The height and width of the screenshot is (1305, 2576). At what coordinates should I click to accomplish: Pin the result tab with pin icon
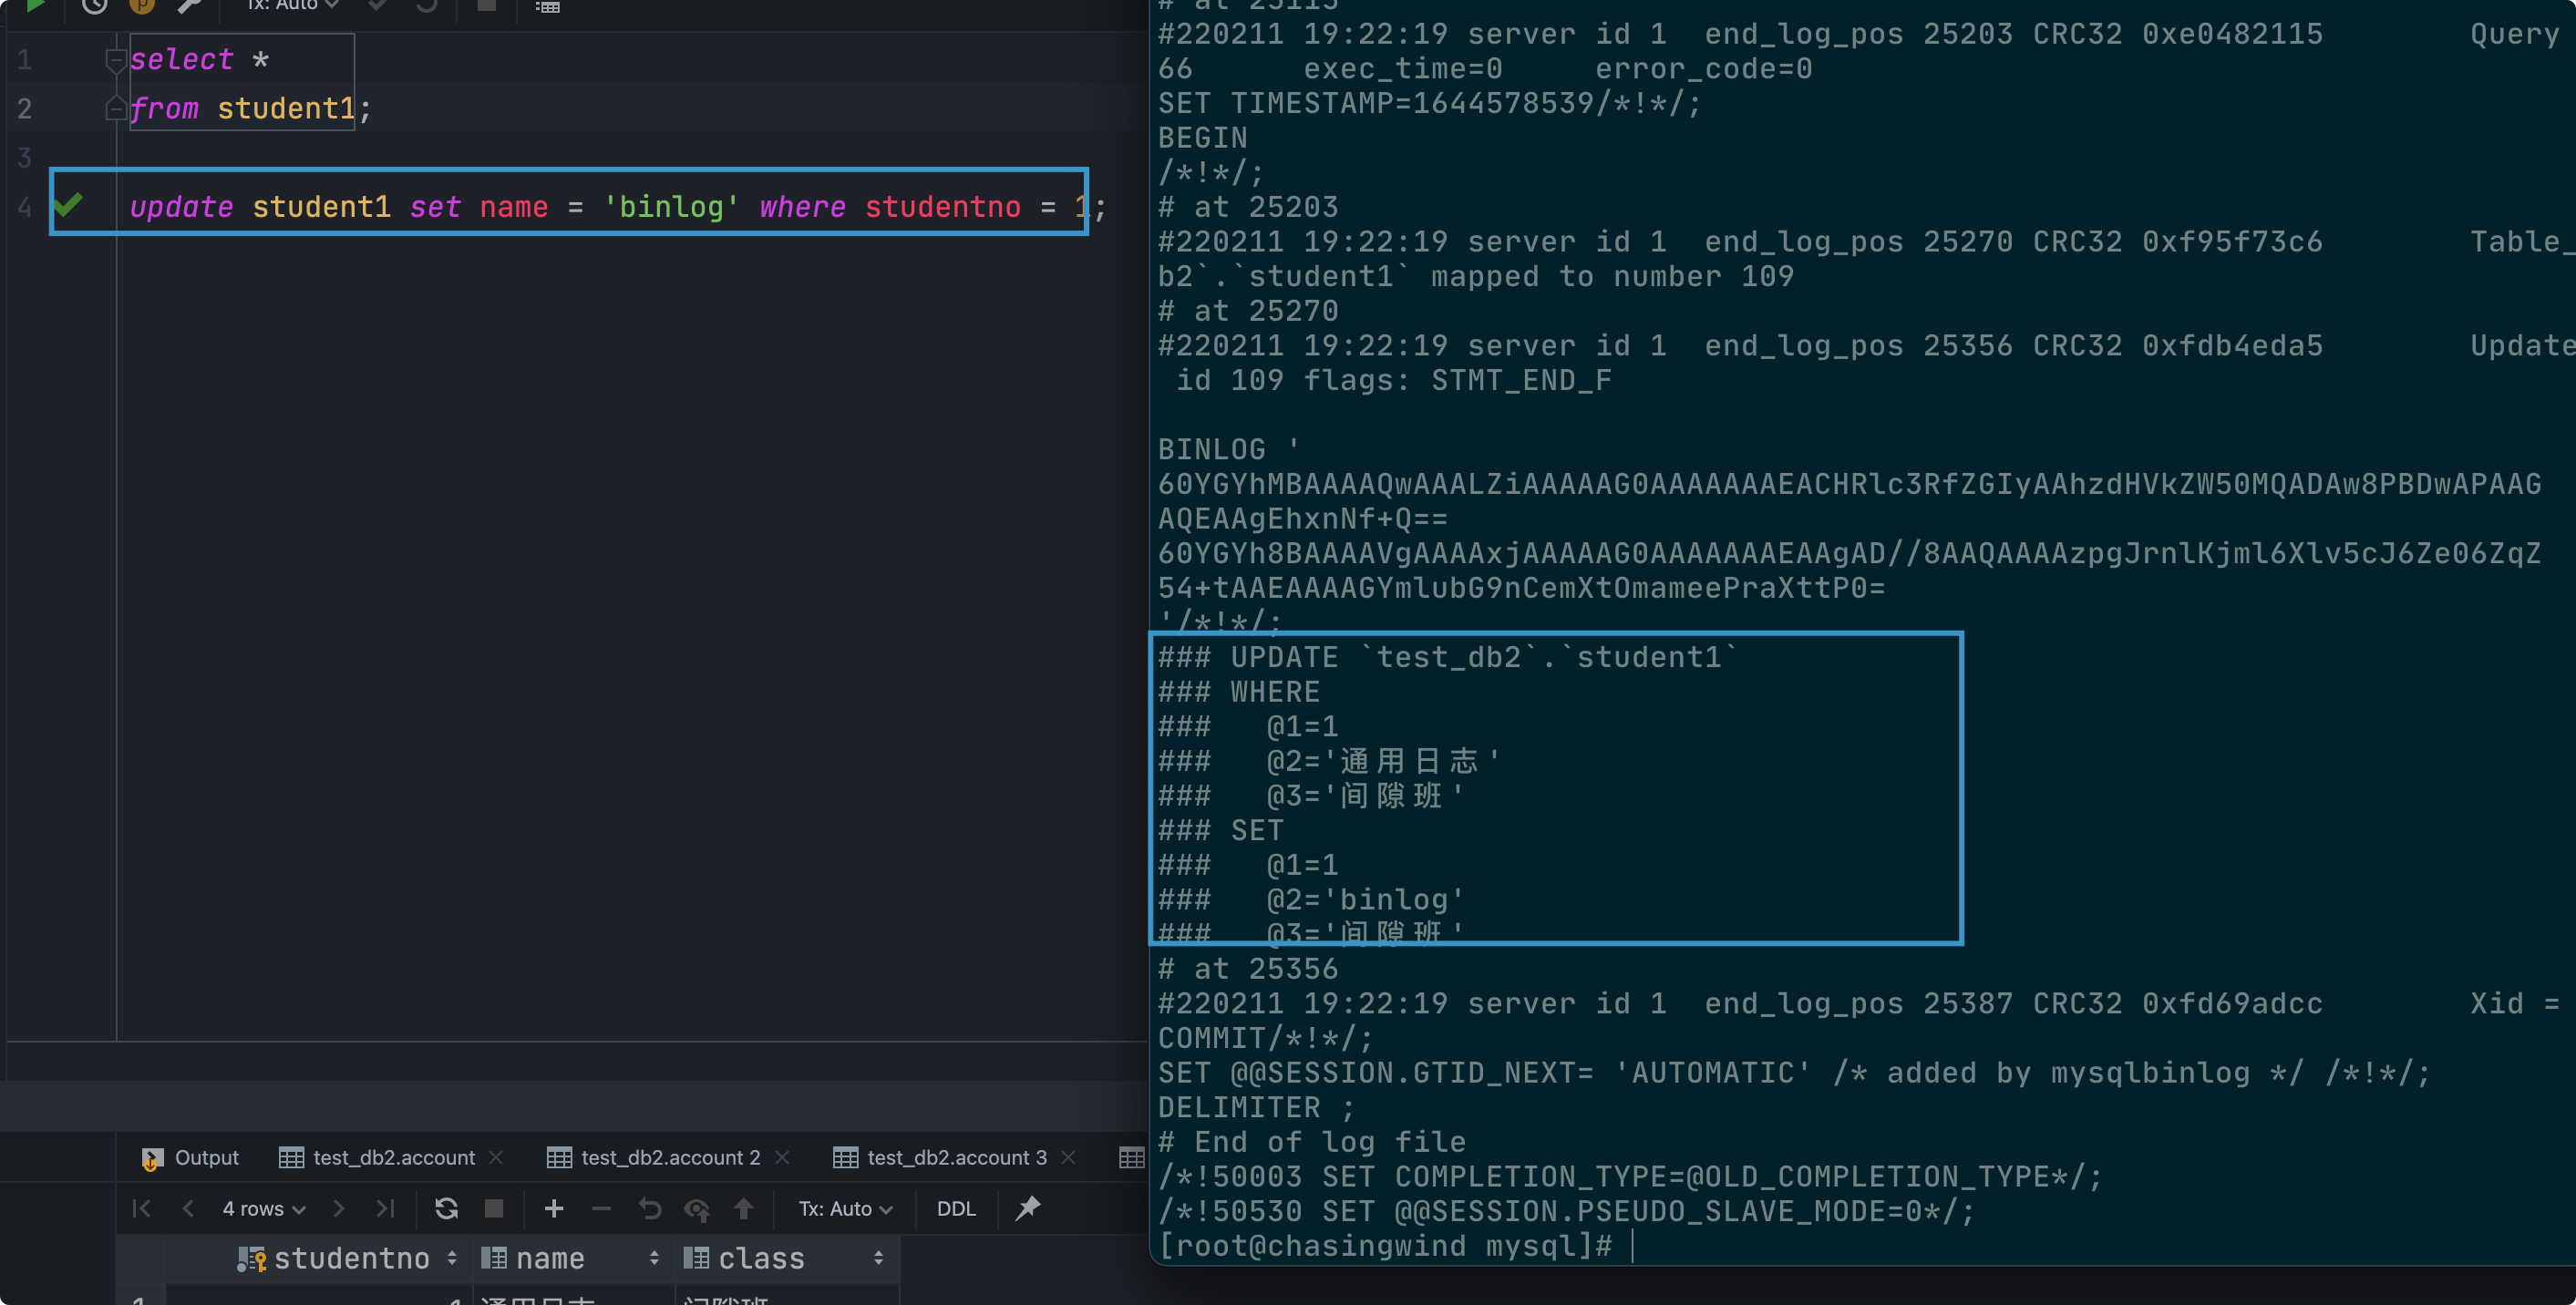(1027, 1208)
